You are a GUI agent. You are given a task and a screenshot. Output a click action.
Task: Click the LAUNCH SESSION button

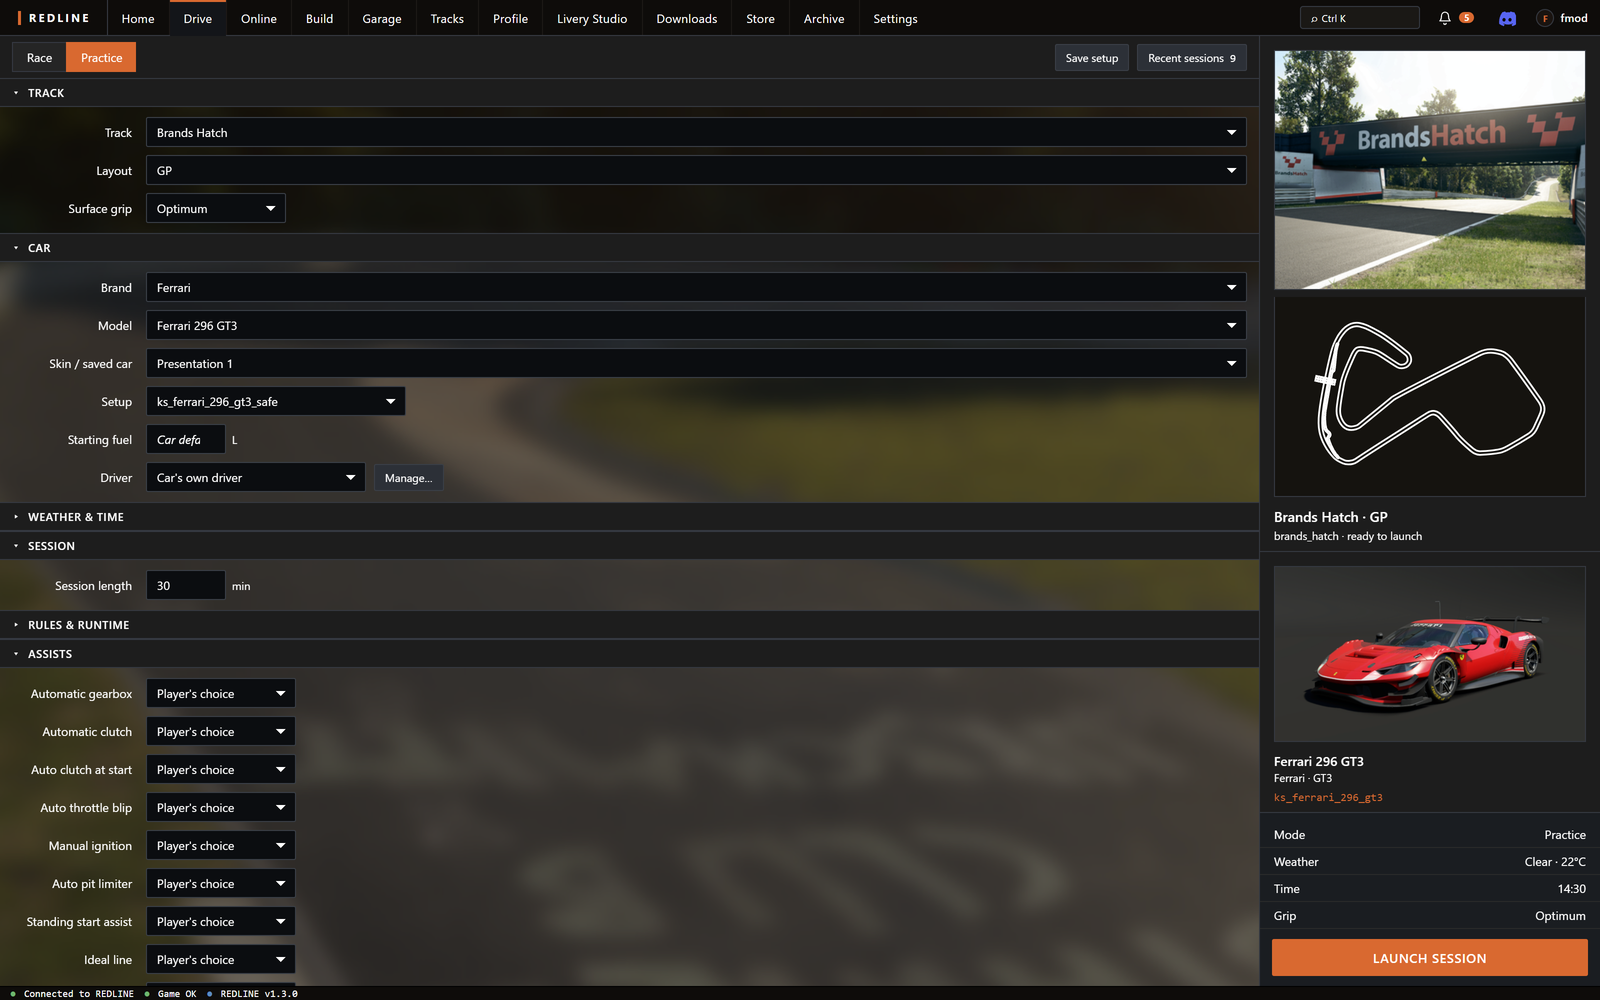pyautogui.click(x=1430, y=958)
